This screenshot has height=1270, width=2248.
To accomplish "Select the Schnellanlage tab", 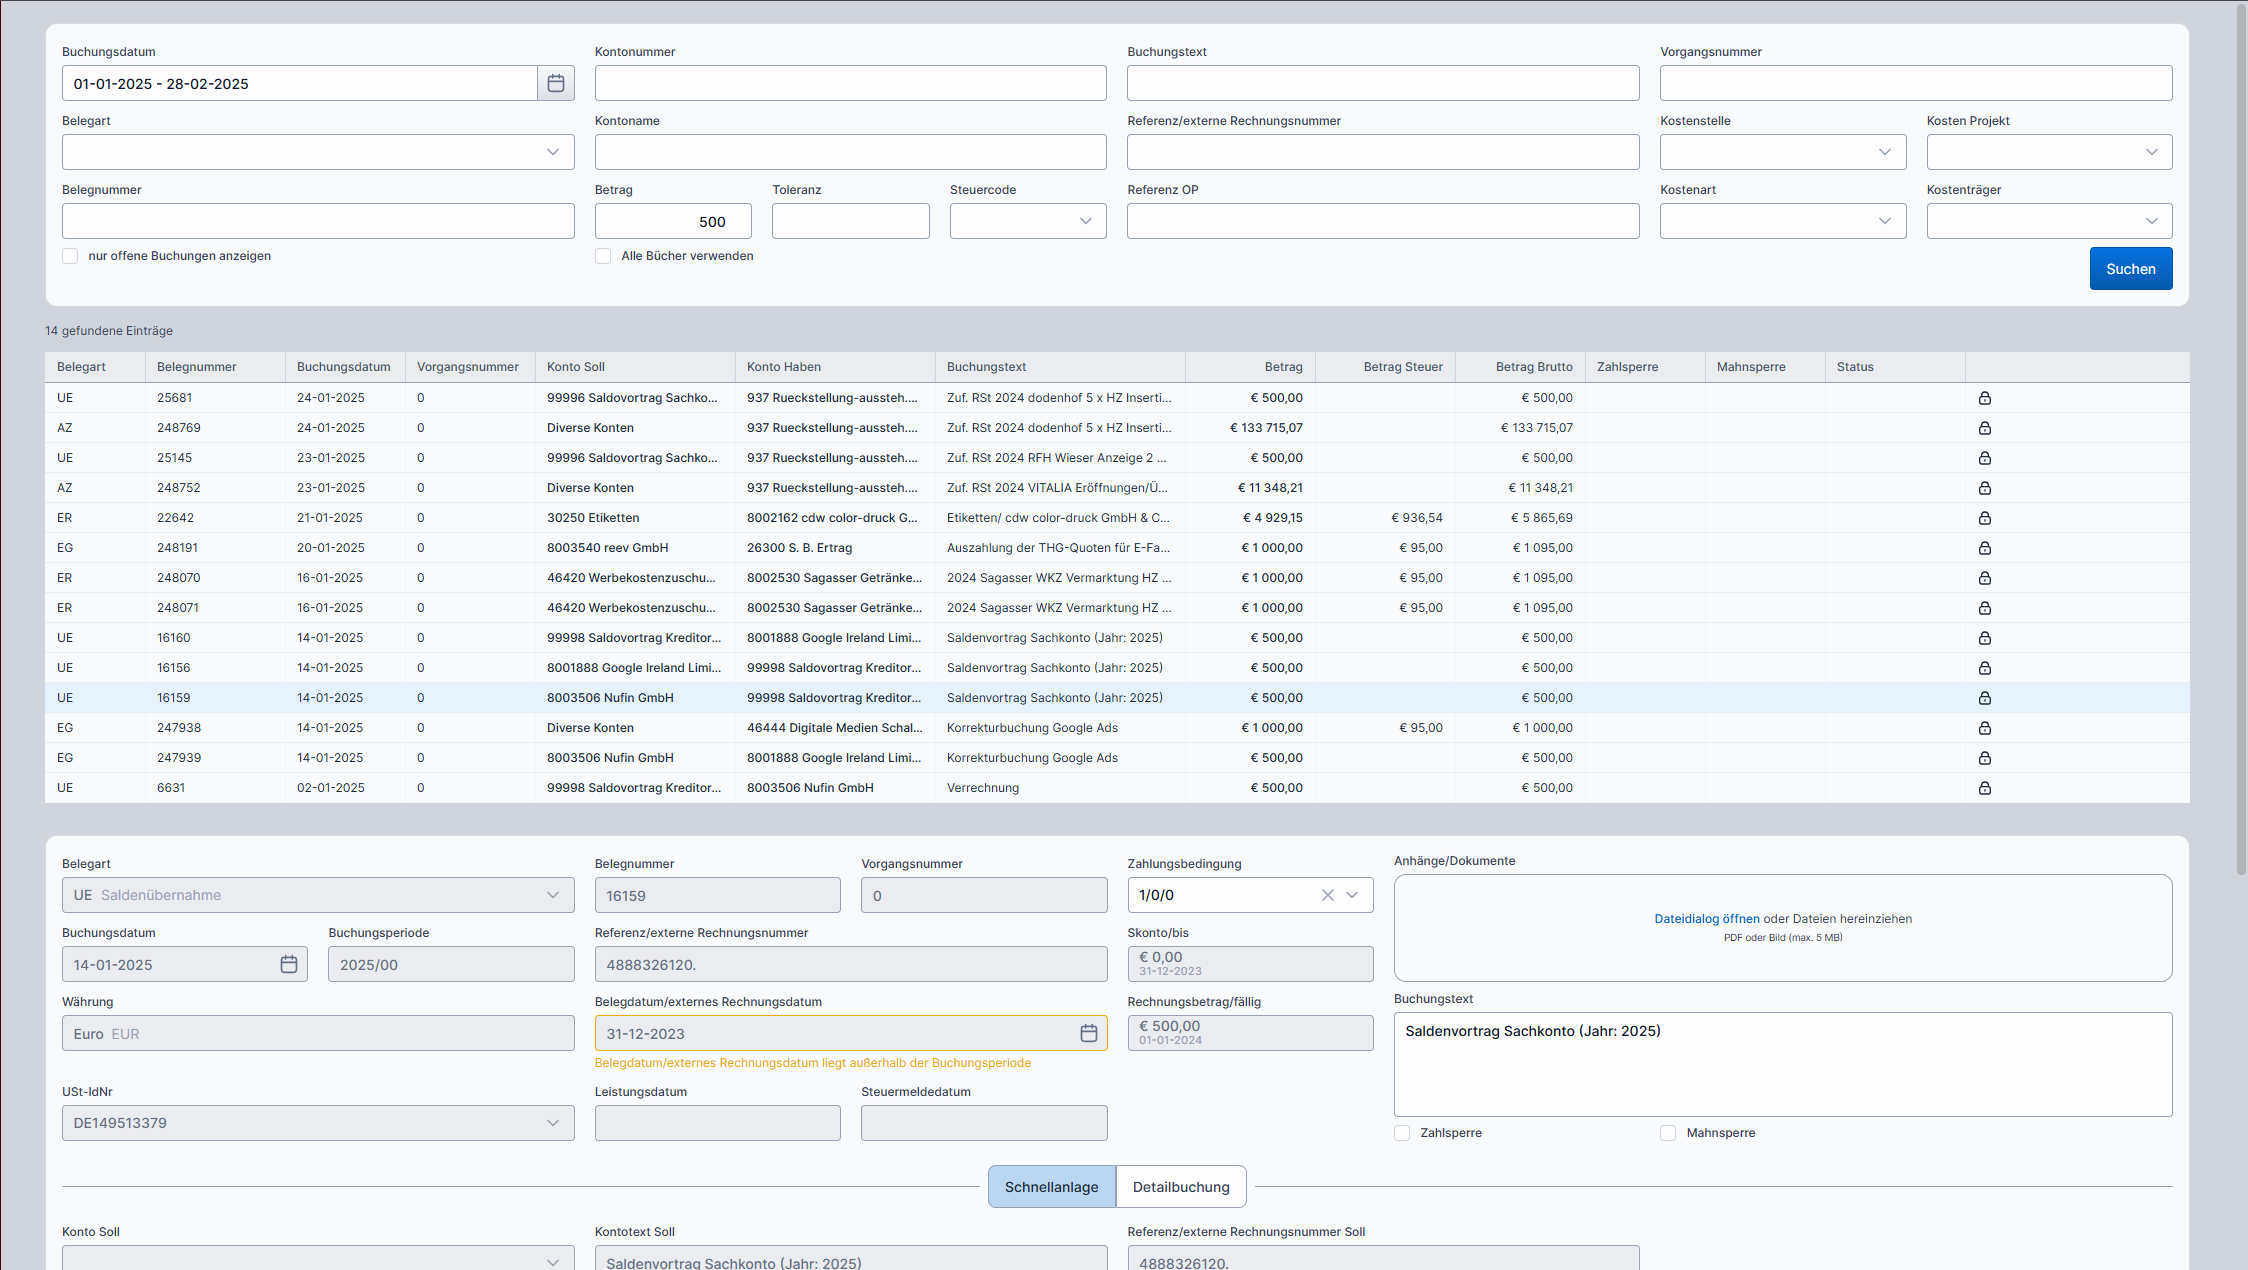I will (x=1051, y=1187).
